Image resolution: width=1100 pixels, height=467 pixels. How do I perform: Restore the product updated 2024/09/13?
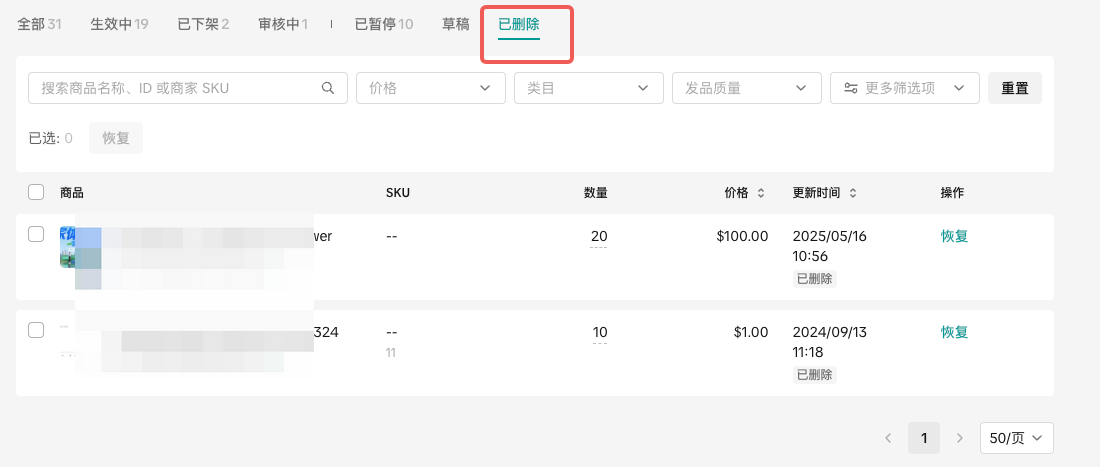pos(954,332)
